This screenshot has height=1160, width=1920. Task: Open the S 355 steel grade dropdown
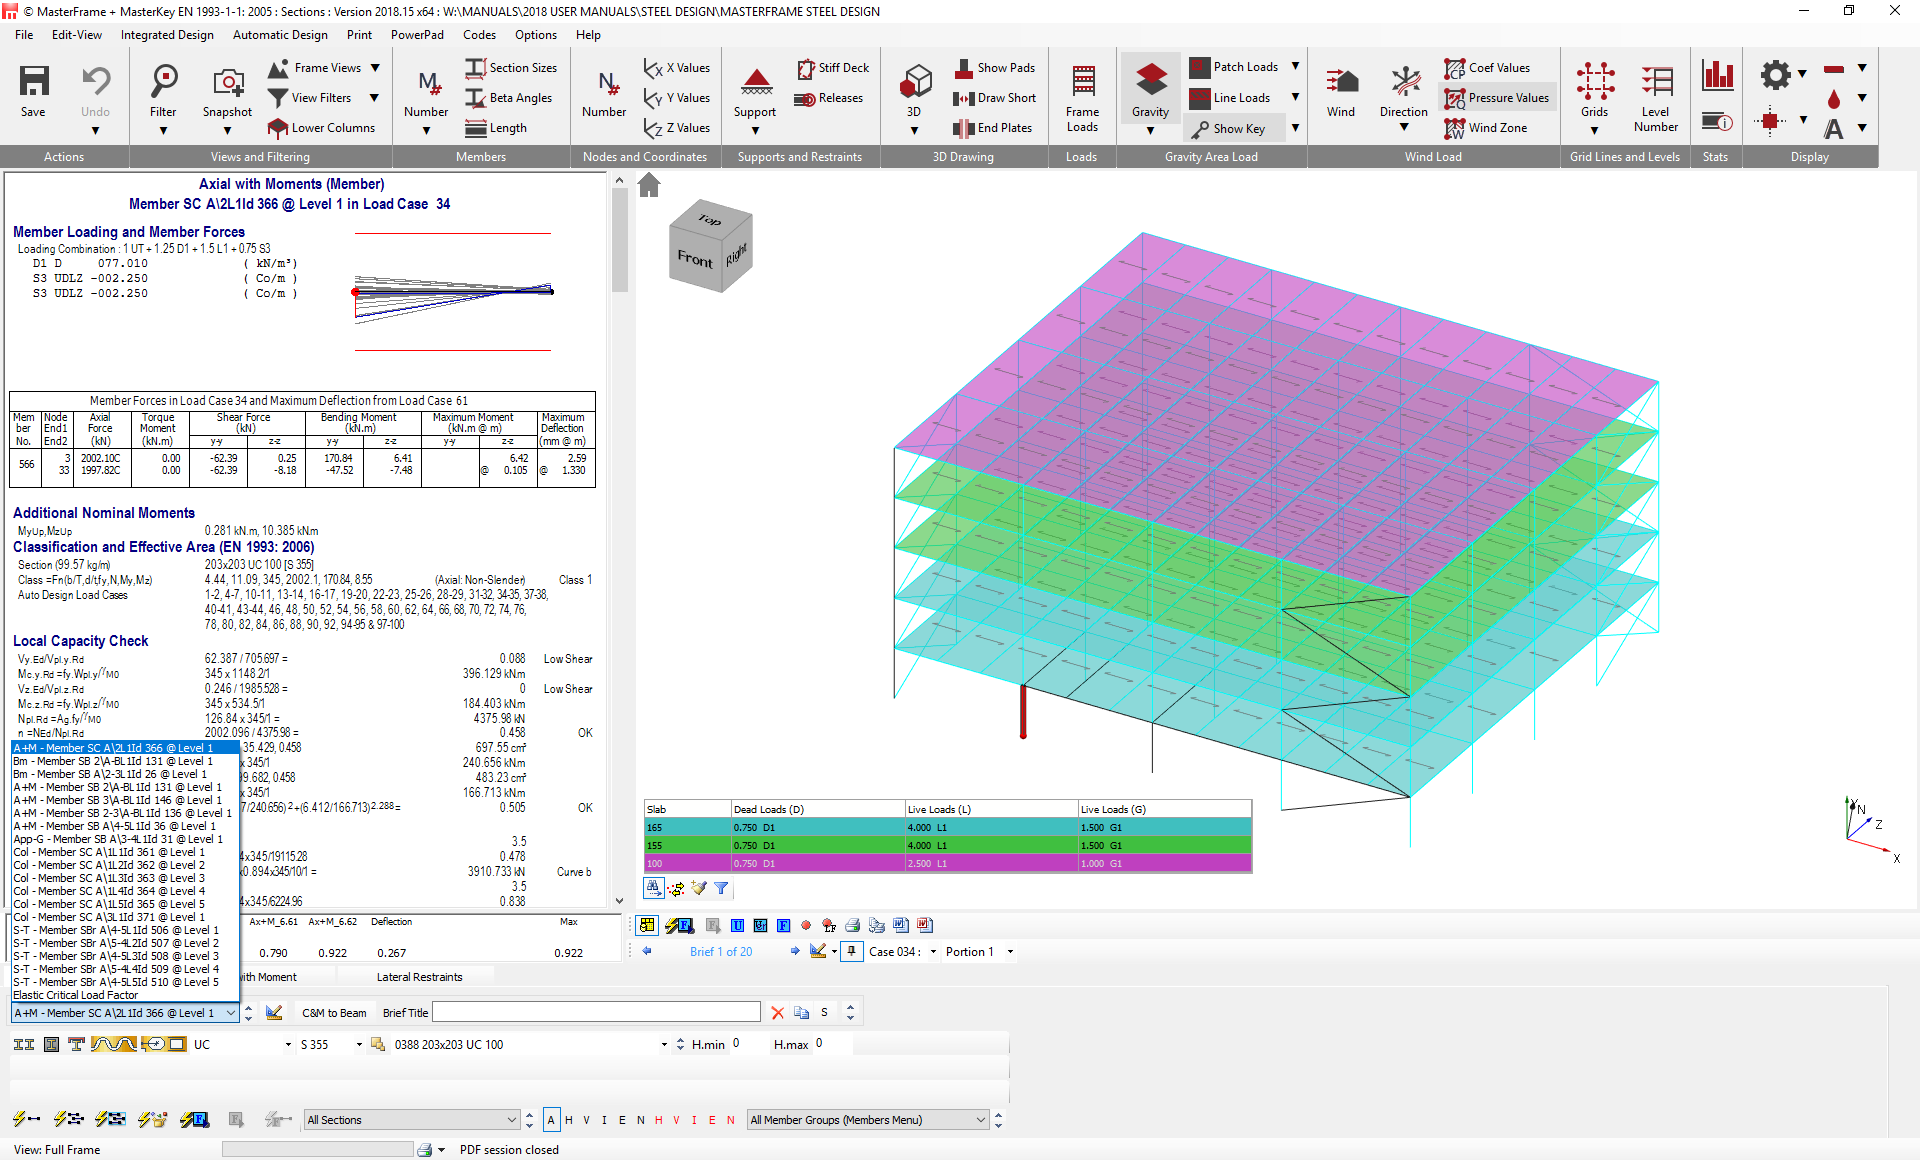click(x=359, y=1045)
